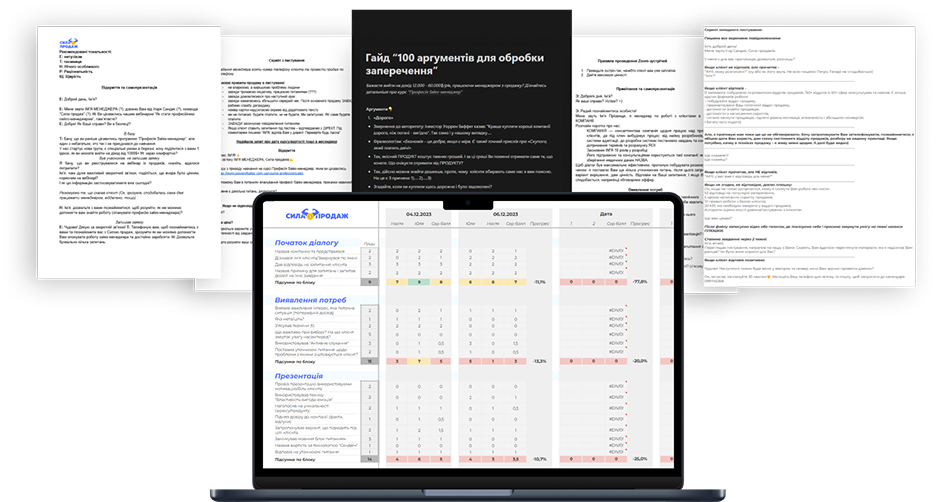Select the Презентація section heading

[299, 376]
